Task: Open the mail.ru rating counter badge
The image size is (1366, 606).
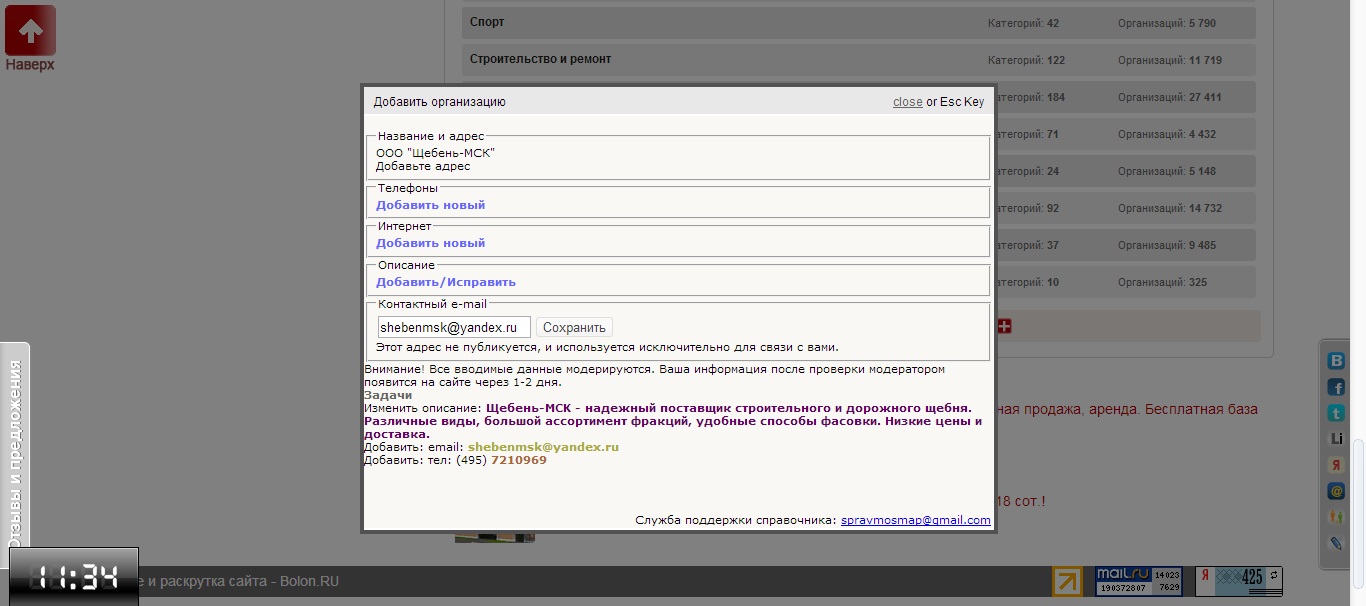Action: 1138,581
